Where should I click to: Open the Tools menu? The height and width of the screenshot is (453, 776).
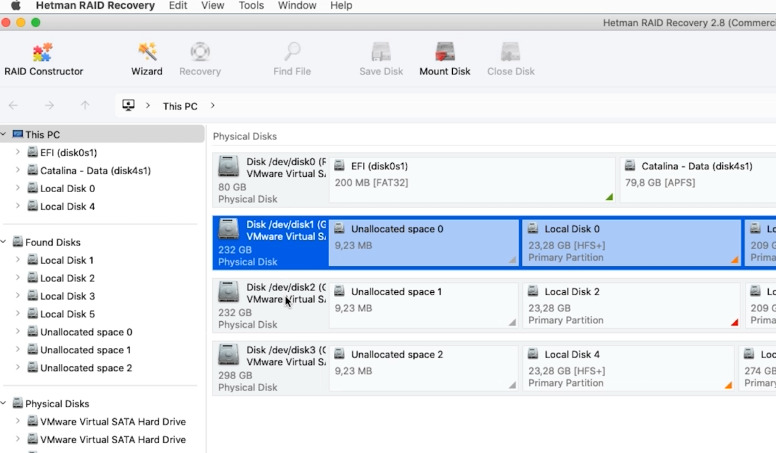(251, 5)
